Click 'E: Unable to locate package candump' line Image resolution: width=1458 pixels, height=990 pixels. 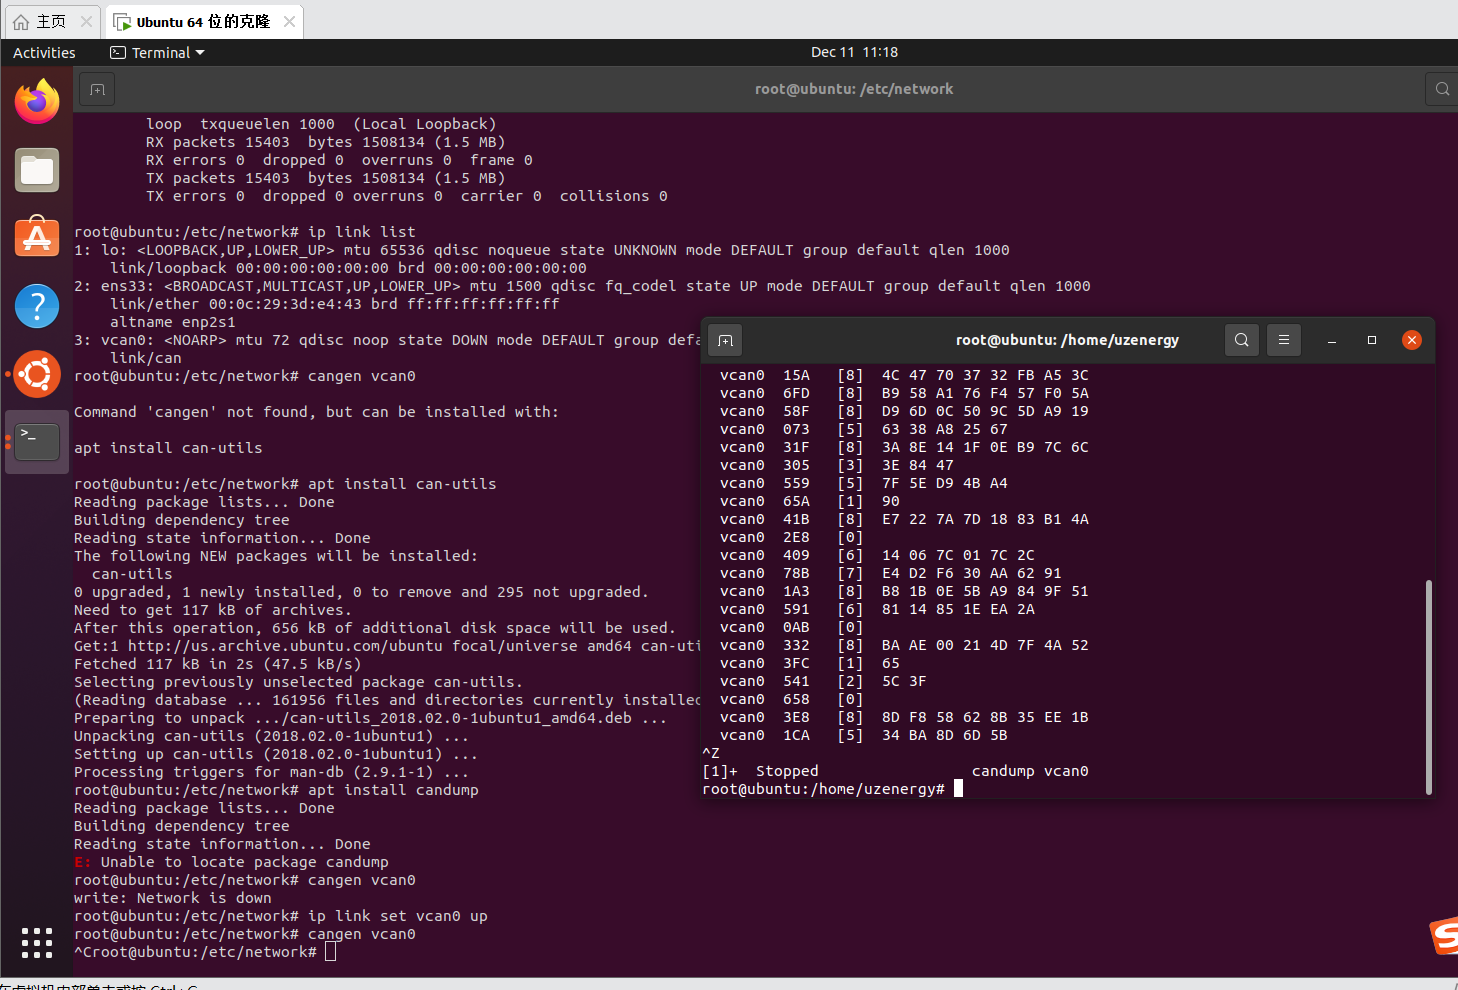(231, 862)
